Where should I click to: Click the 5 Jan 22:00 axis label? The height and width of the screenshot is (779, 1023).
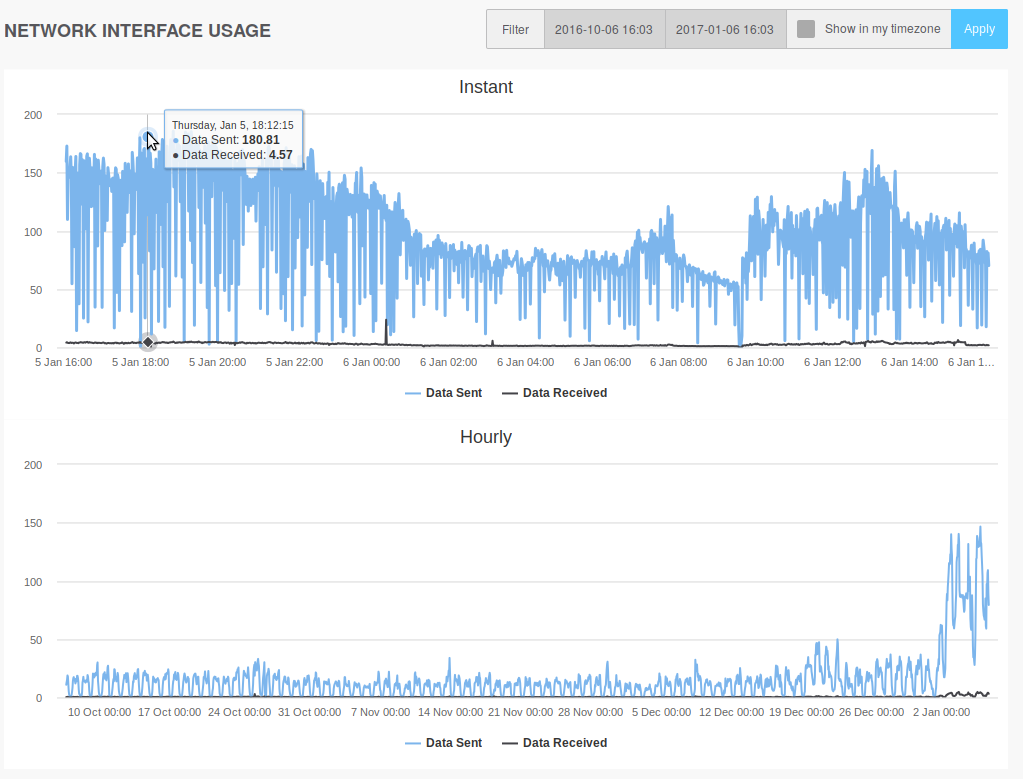click(294, 362)
